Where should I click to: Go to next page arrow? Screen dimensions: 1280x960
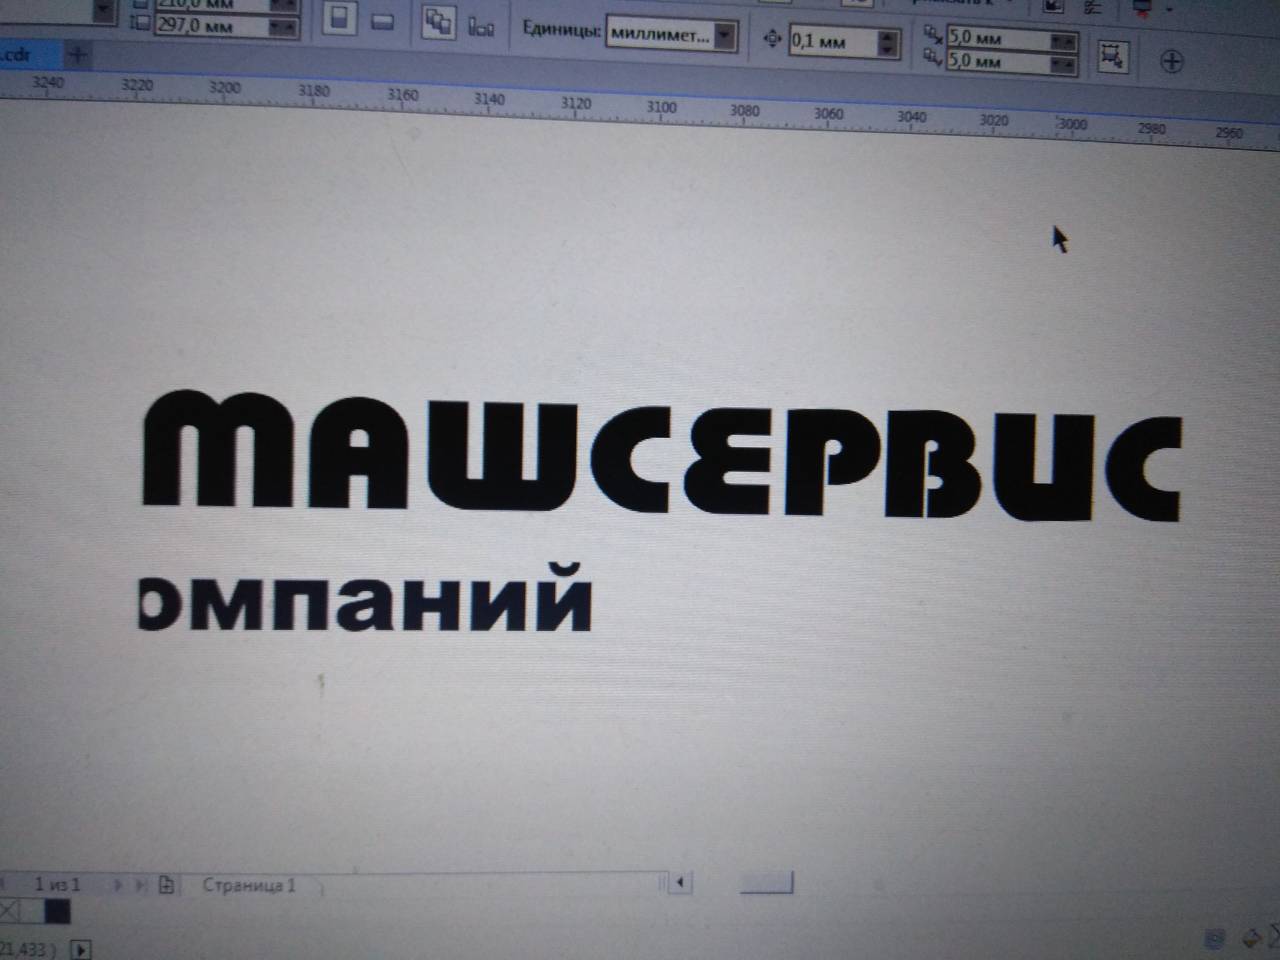pos(118,885)
